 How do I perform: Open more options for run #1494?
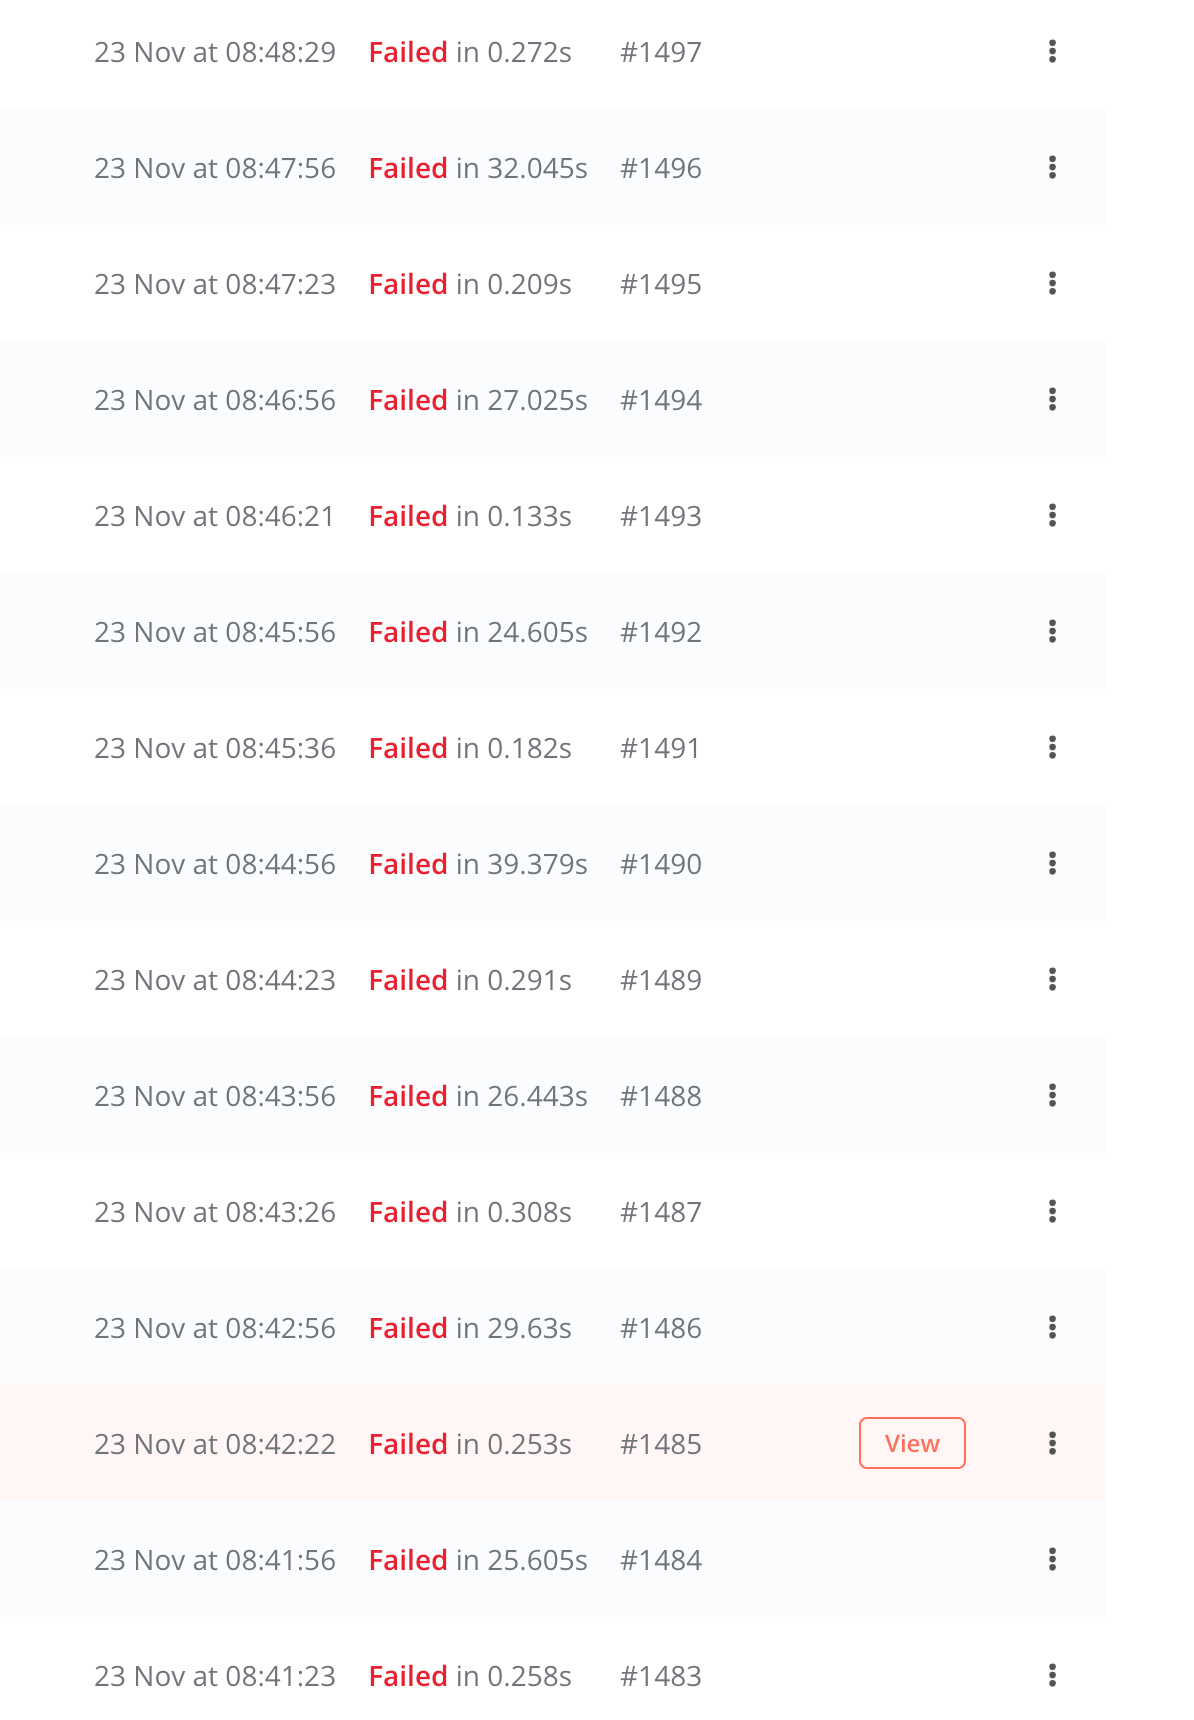point(1052,400)
